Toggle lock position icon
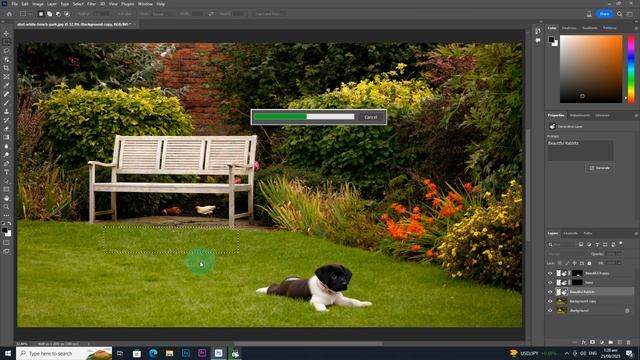 [x=574, y=263]
